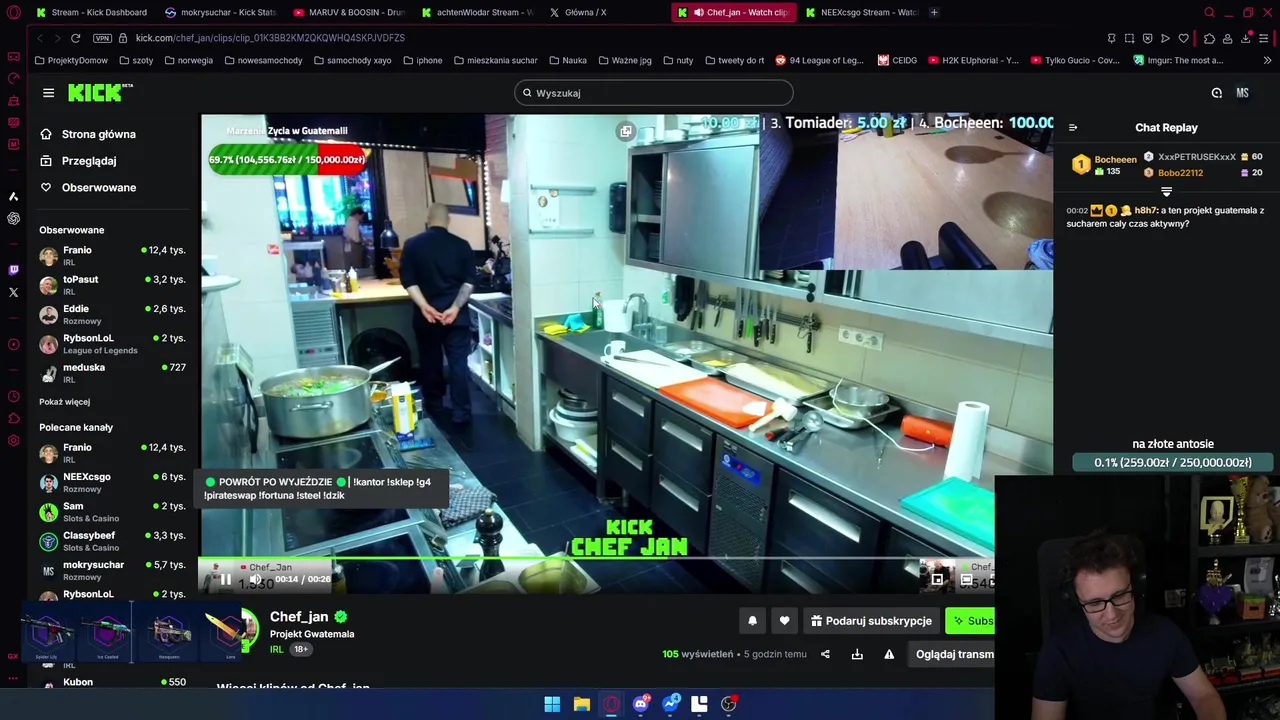Image resolution: width=1280 pixels, height=720 pixels.
Task: Report clip with warning triangle icon
Action: click(x=889, y=654)
